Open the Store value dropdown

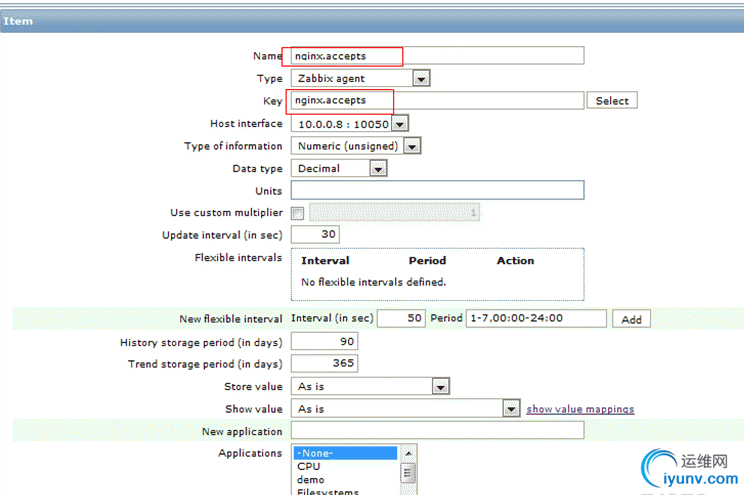[x=370, y=386]
